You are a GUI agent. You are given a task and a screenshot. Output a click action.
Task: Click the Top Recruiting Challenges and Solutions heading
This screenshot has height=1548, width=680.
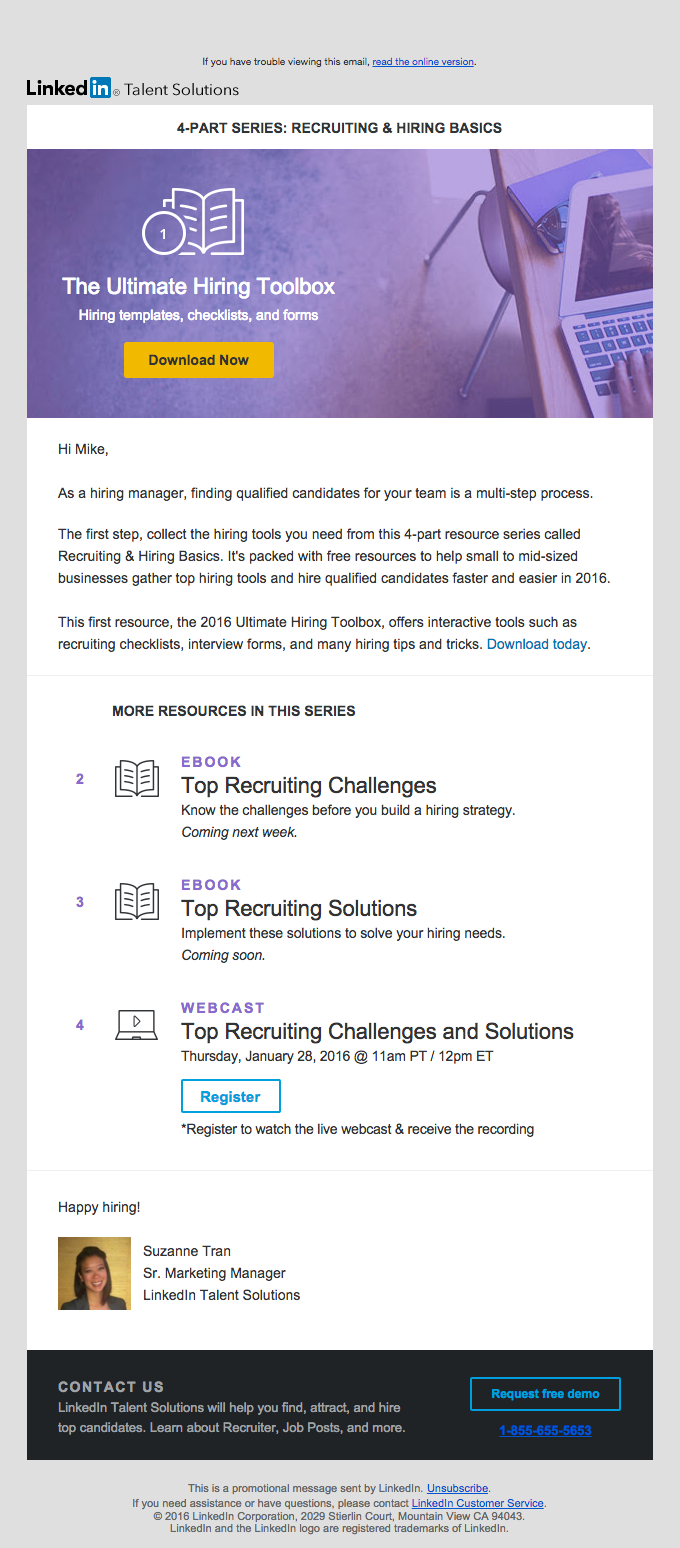tap(377, 1032)
